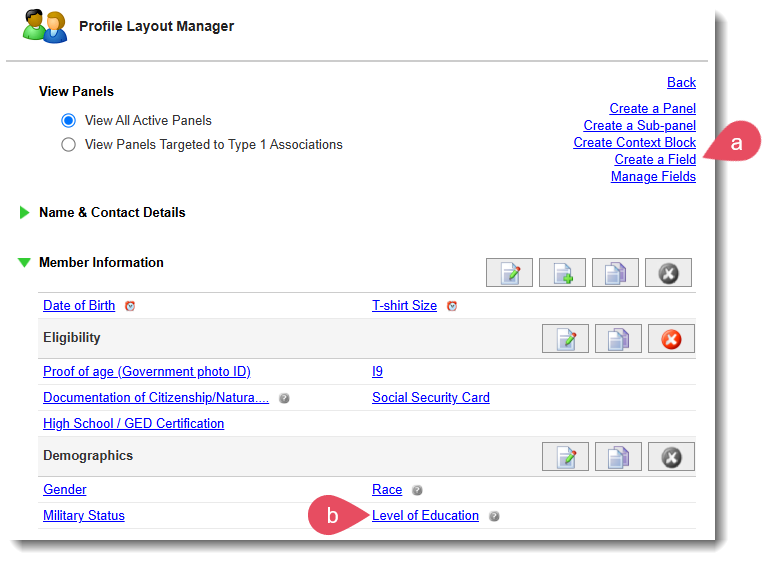
Task: Copy the Demographics sub-panel
Action: [x=618, y=457]
